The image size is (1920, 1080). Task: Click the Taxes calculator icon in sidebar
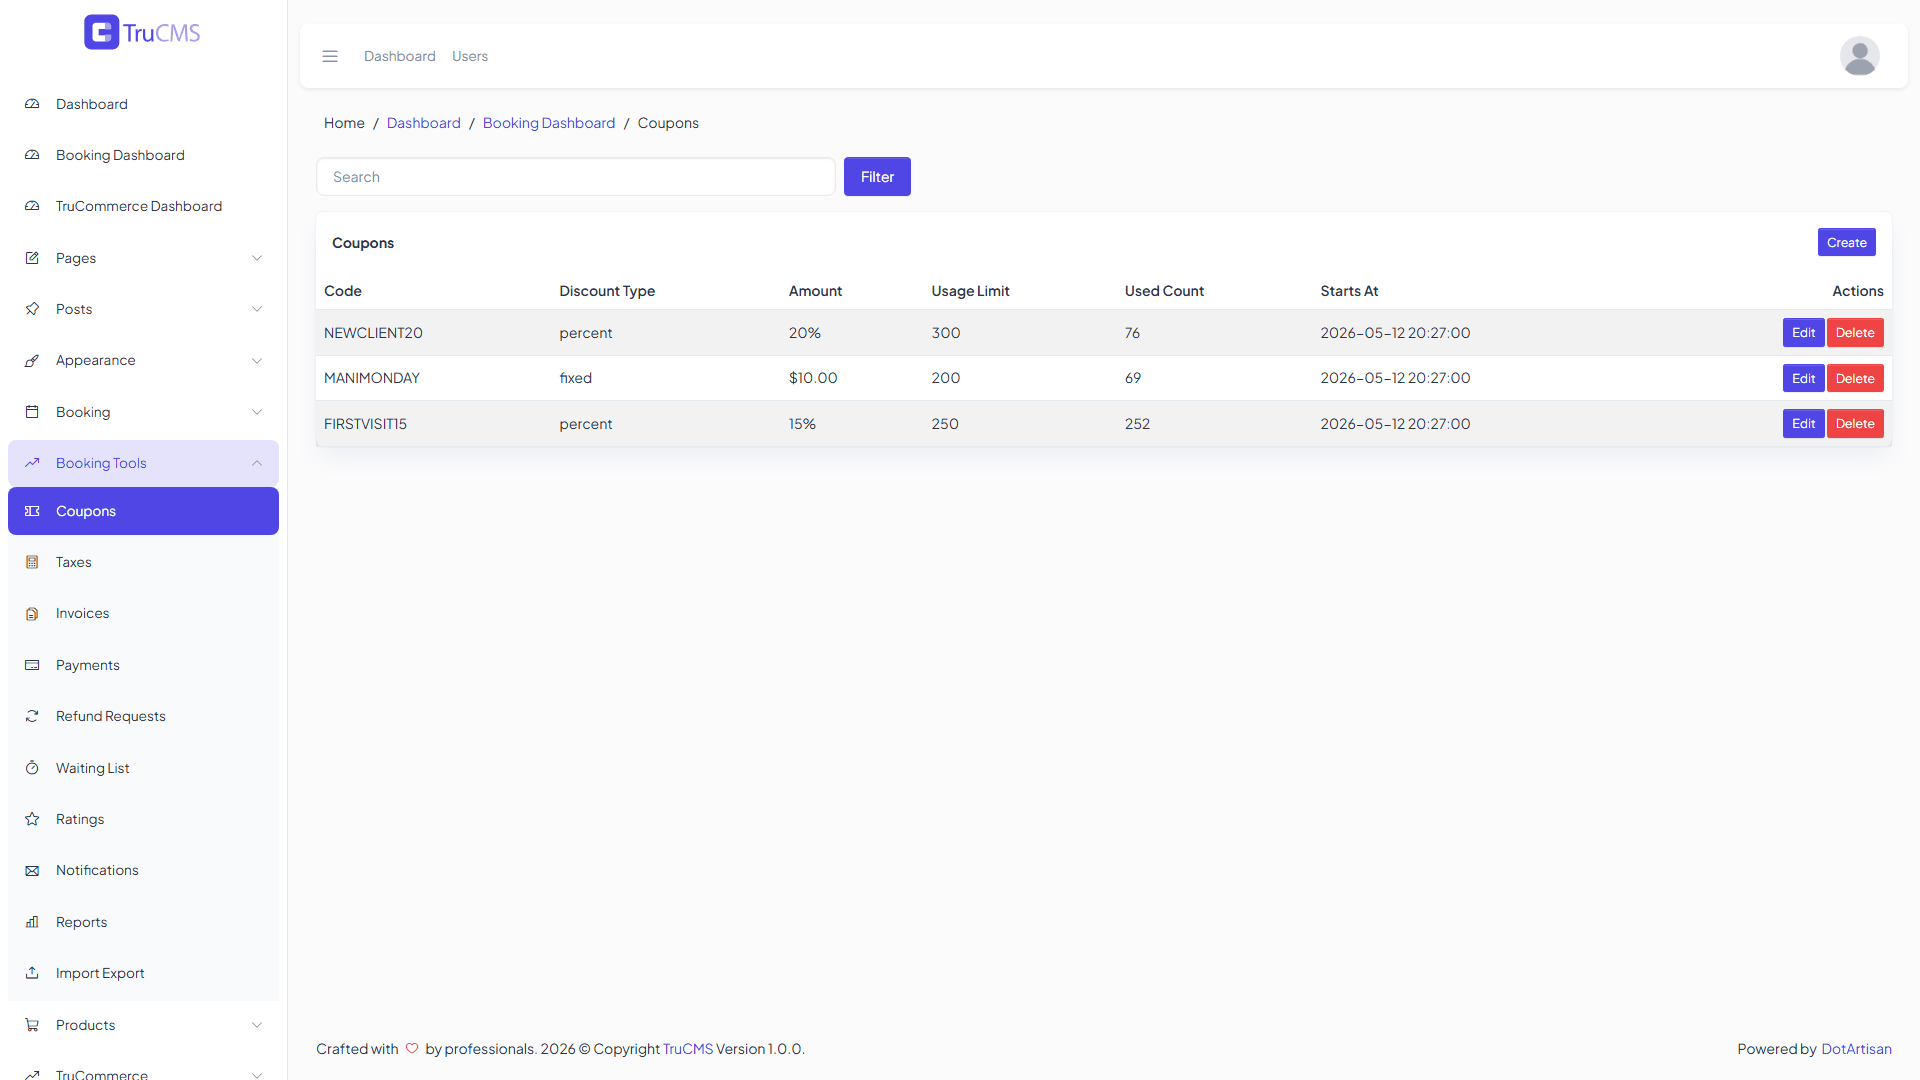(x=32, y=562)
